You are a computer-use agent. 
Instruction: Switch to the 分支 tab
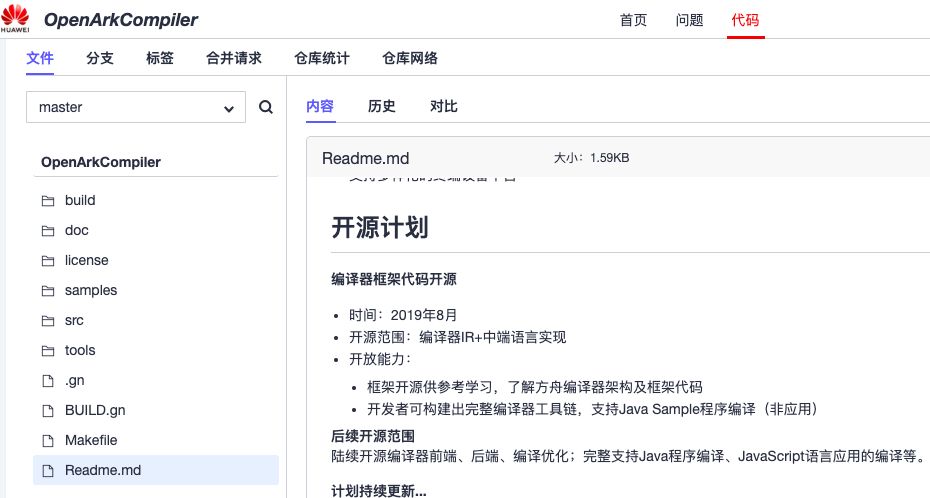[x=100, y=58]
